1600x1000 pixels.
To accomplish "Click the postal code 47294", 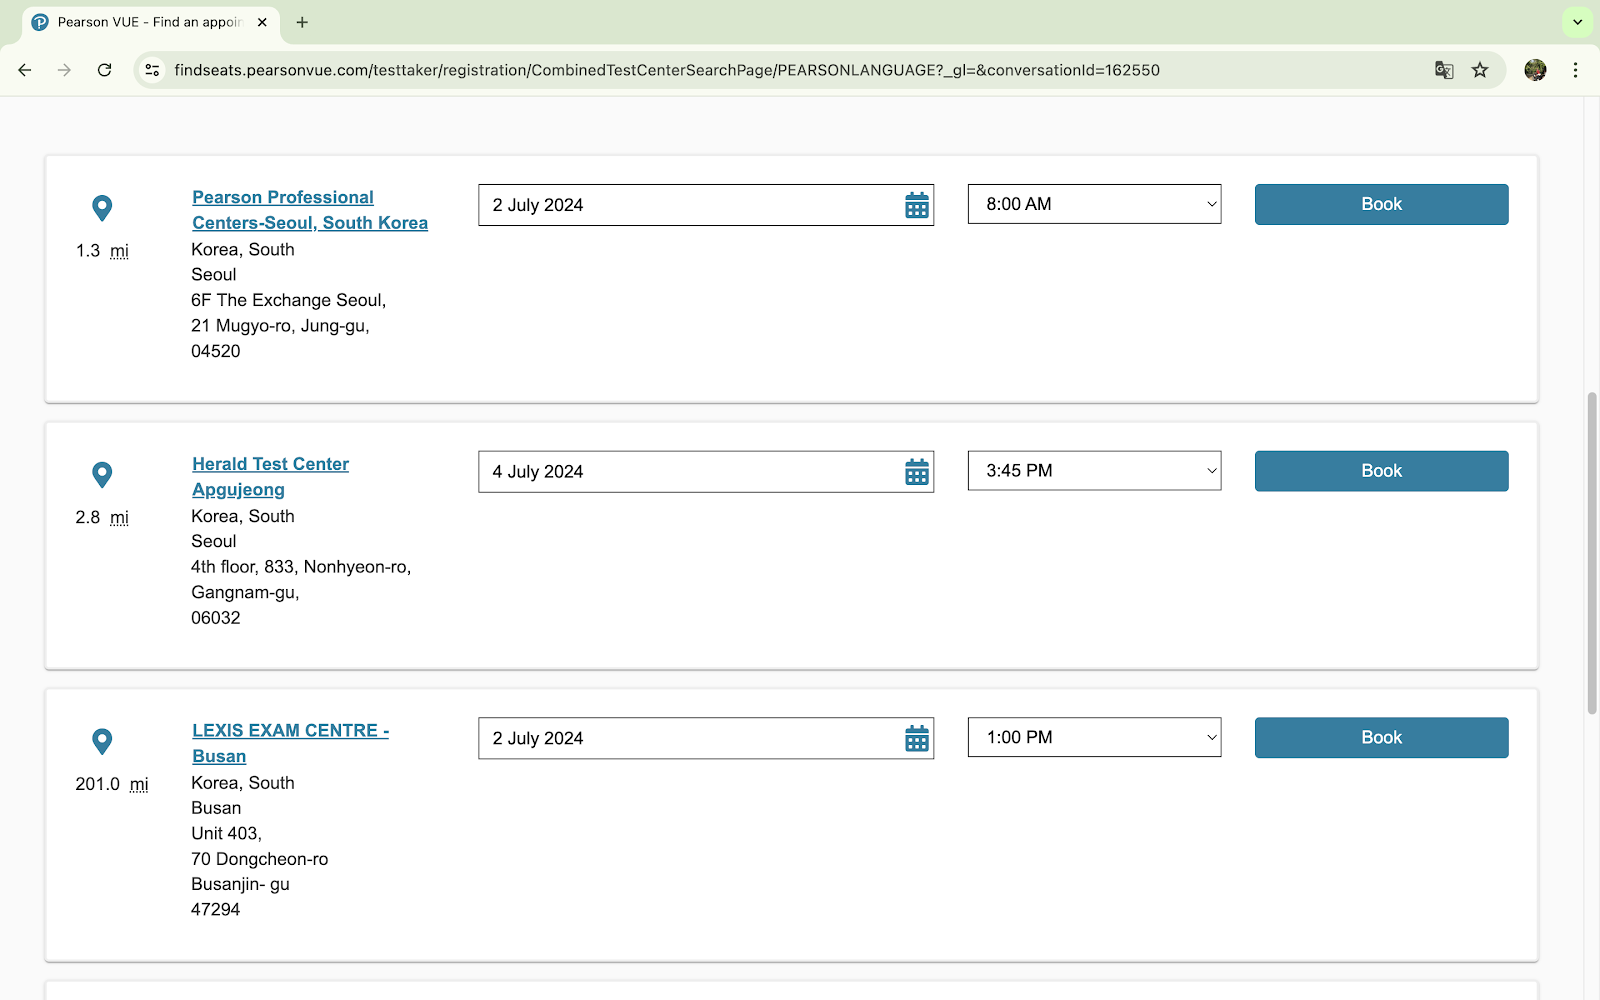I will pyautogui.click(x=216, y=910).
